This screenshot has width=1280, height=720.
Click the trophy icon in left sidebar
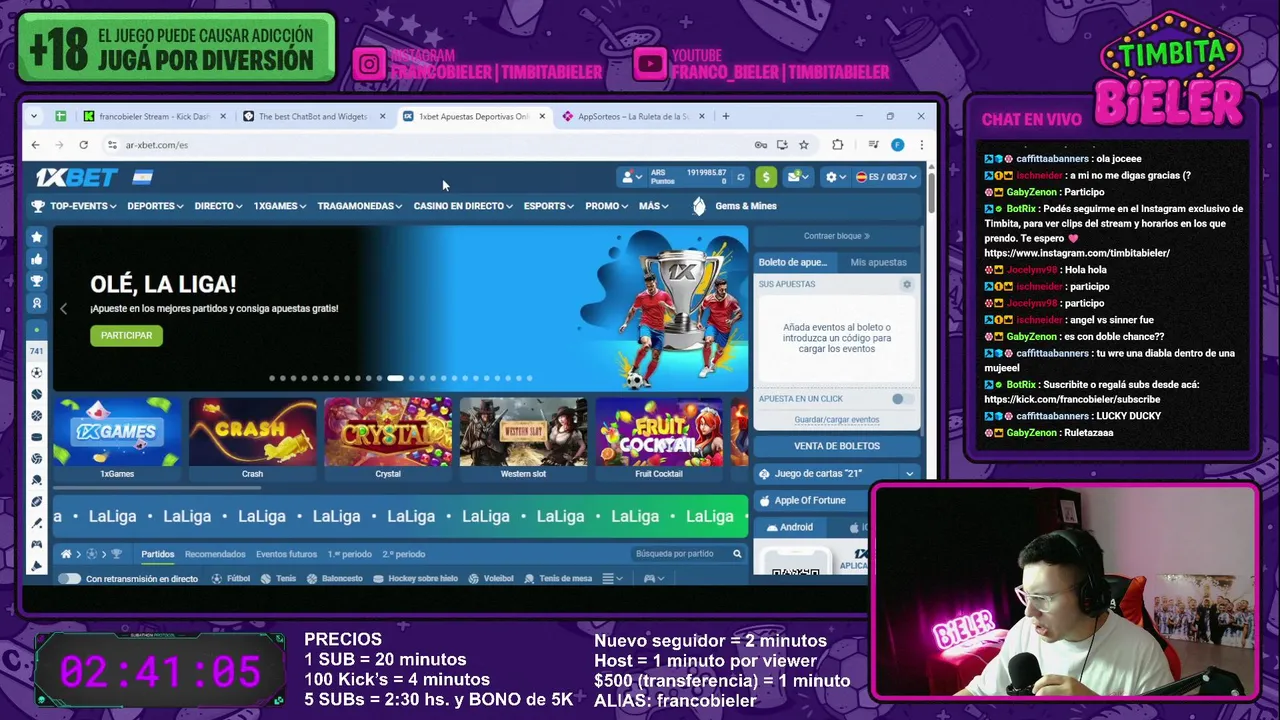point(37,281)
